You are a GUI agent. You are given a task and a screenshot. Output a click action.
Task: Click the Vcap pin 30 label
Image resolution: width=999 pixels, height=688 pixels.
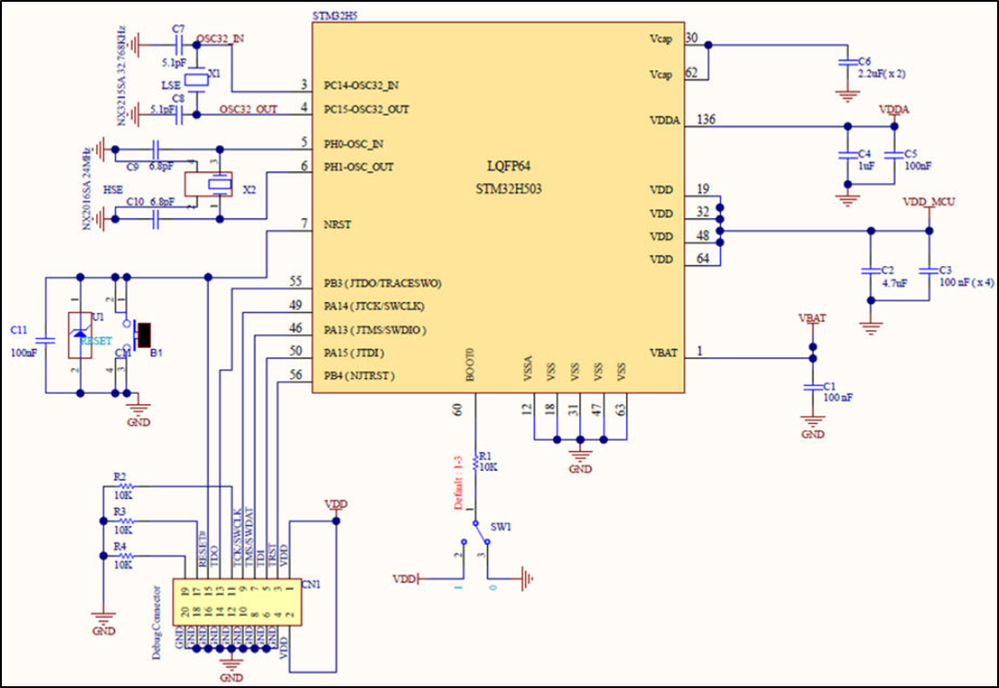pos(661,39)
